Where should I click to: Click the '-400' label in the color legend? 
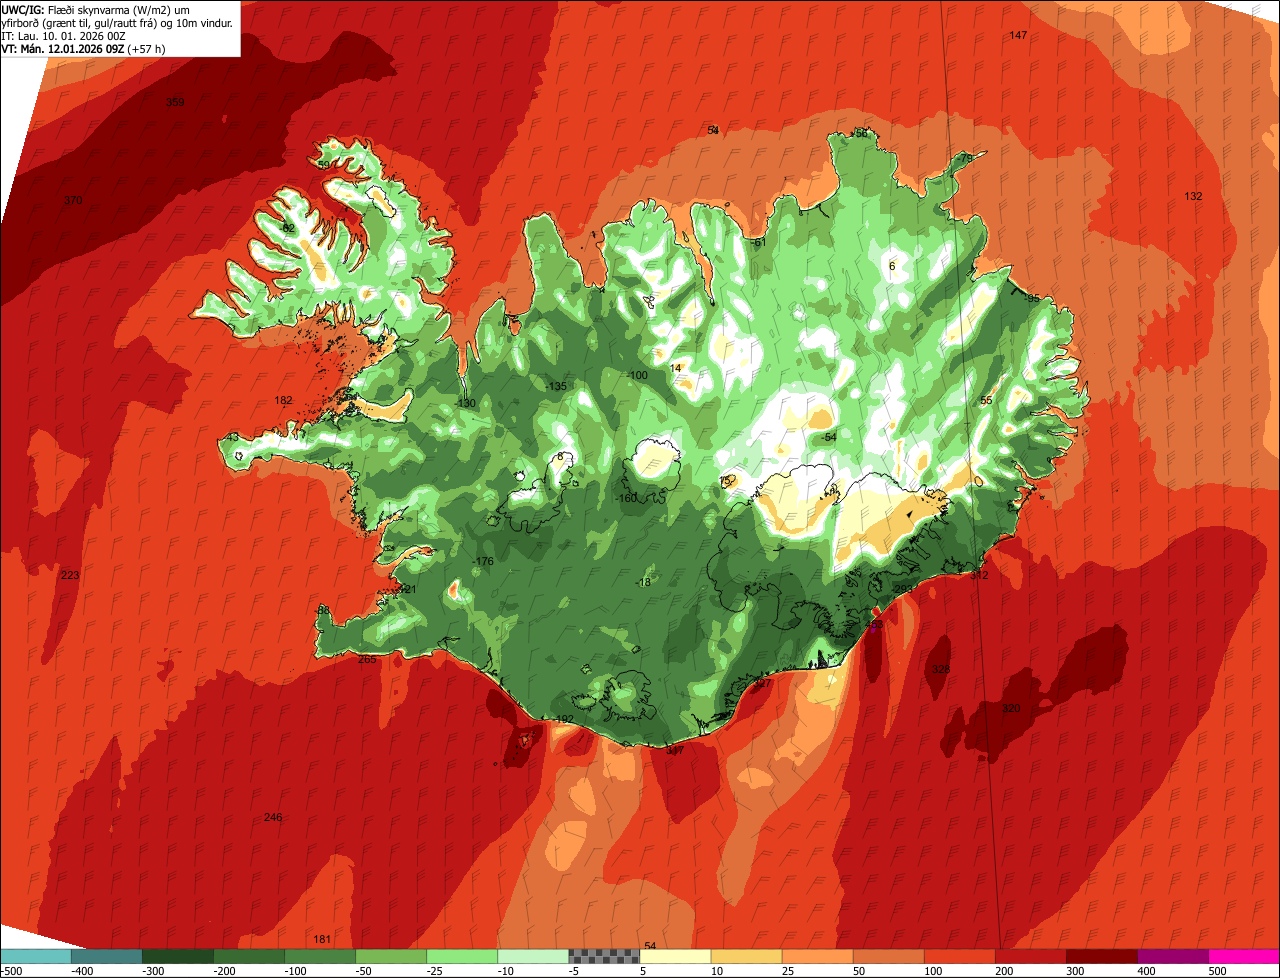pyautogui.click(x=83, y=971)
